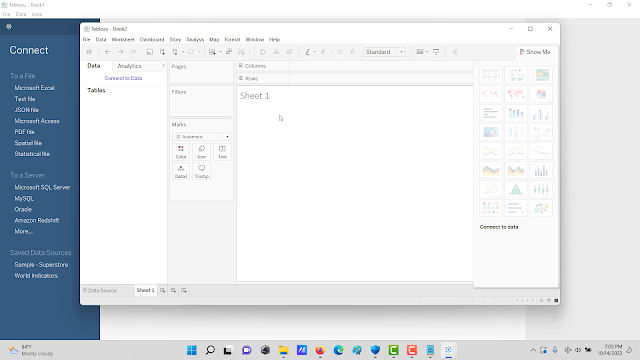
Task: Select the histogram chart in Show Me
Action: click(x=516, y=189)
